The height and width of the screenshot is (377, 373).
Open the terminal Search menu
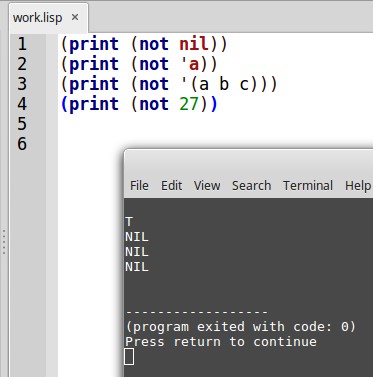tap(252, 185)
